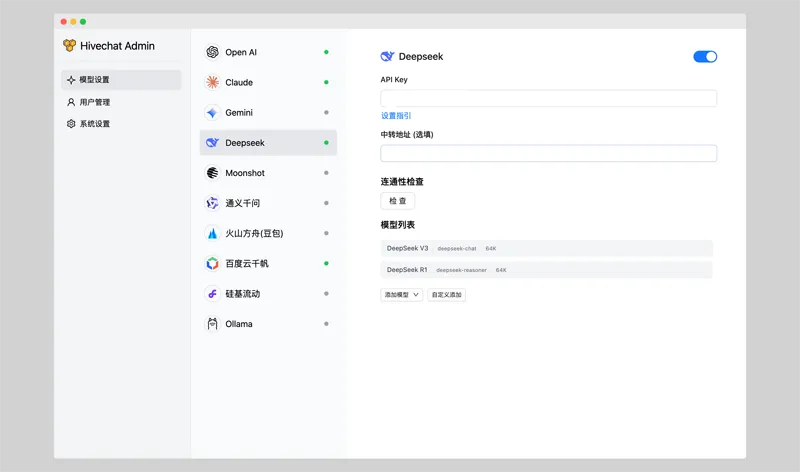Viewport: 800px width, 472px height.
Task: Click the 中转地址 input field
Action: point(548,153)
